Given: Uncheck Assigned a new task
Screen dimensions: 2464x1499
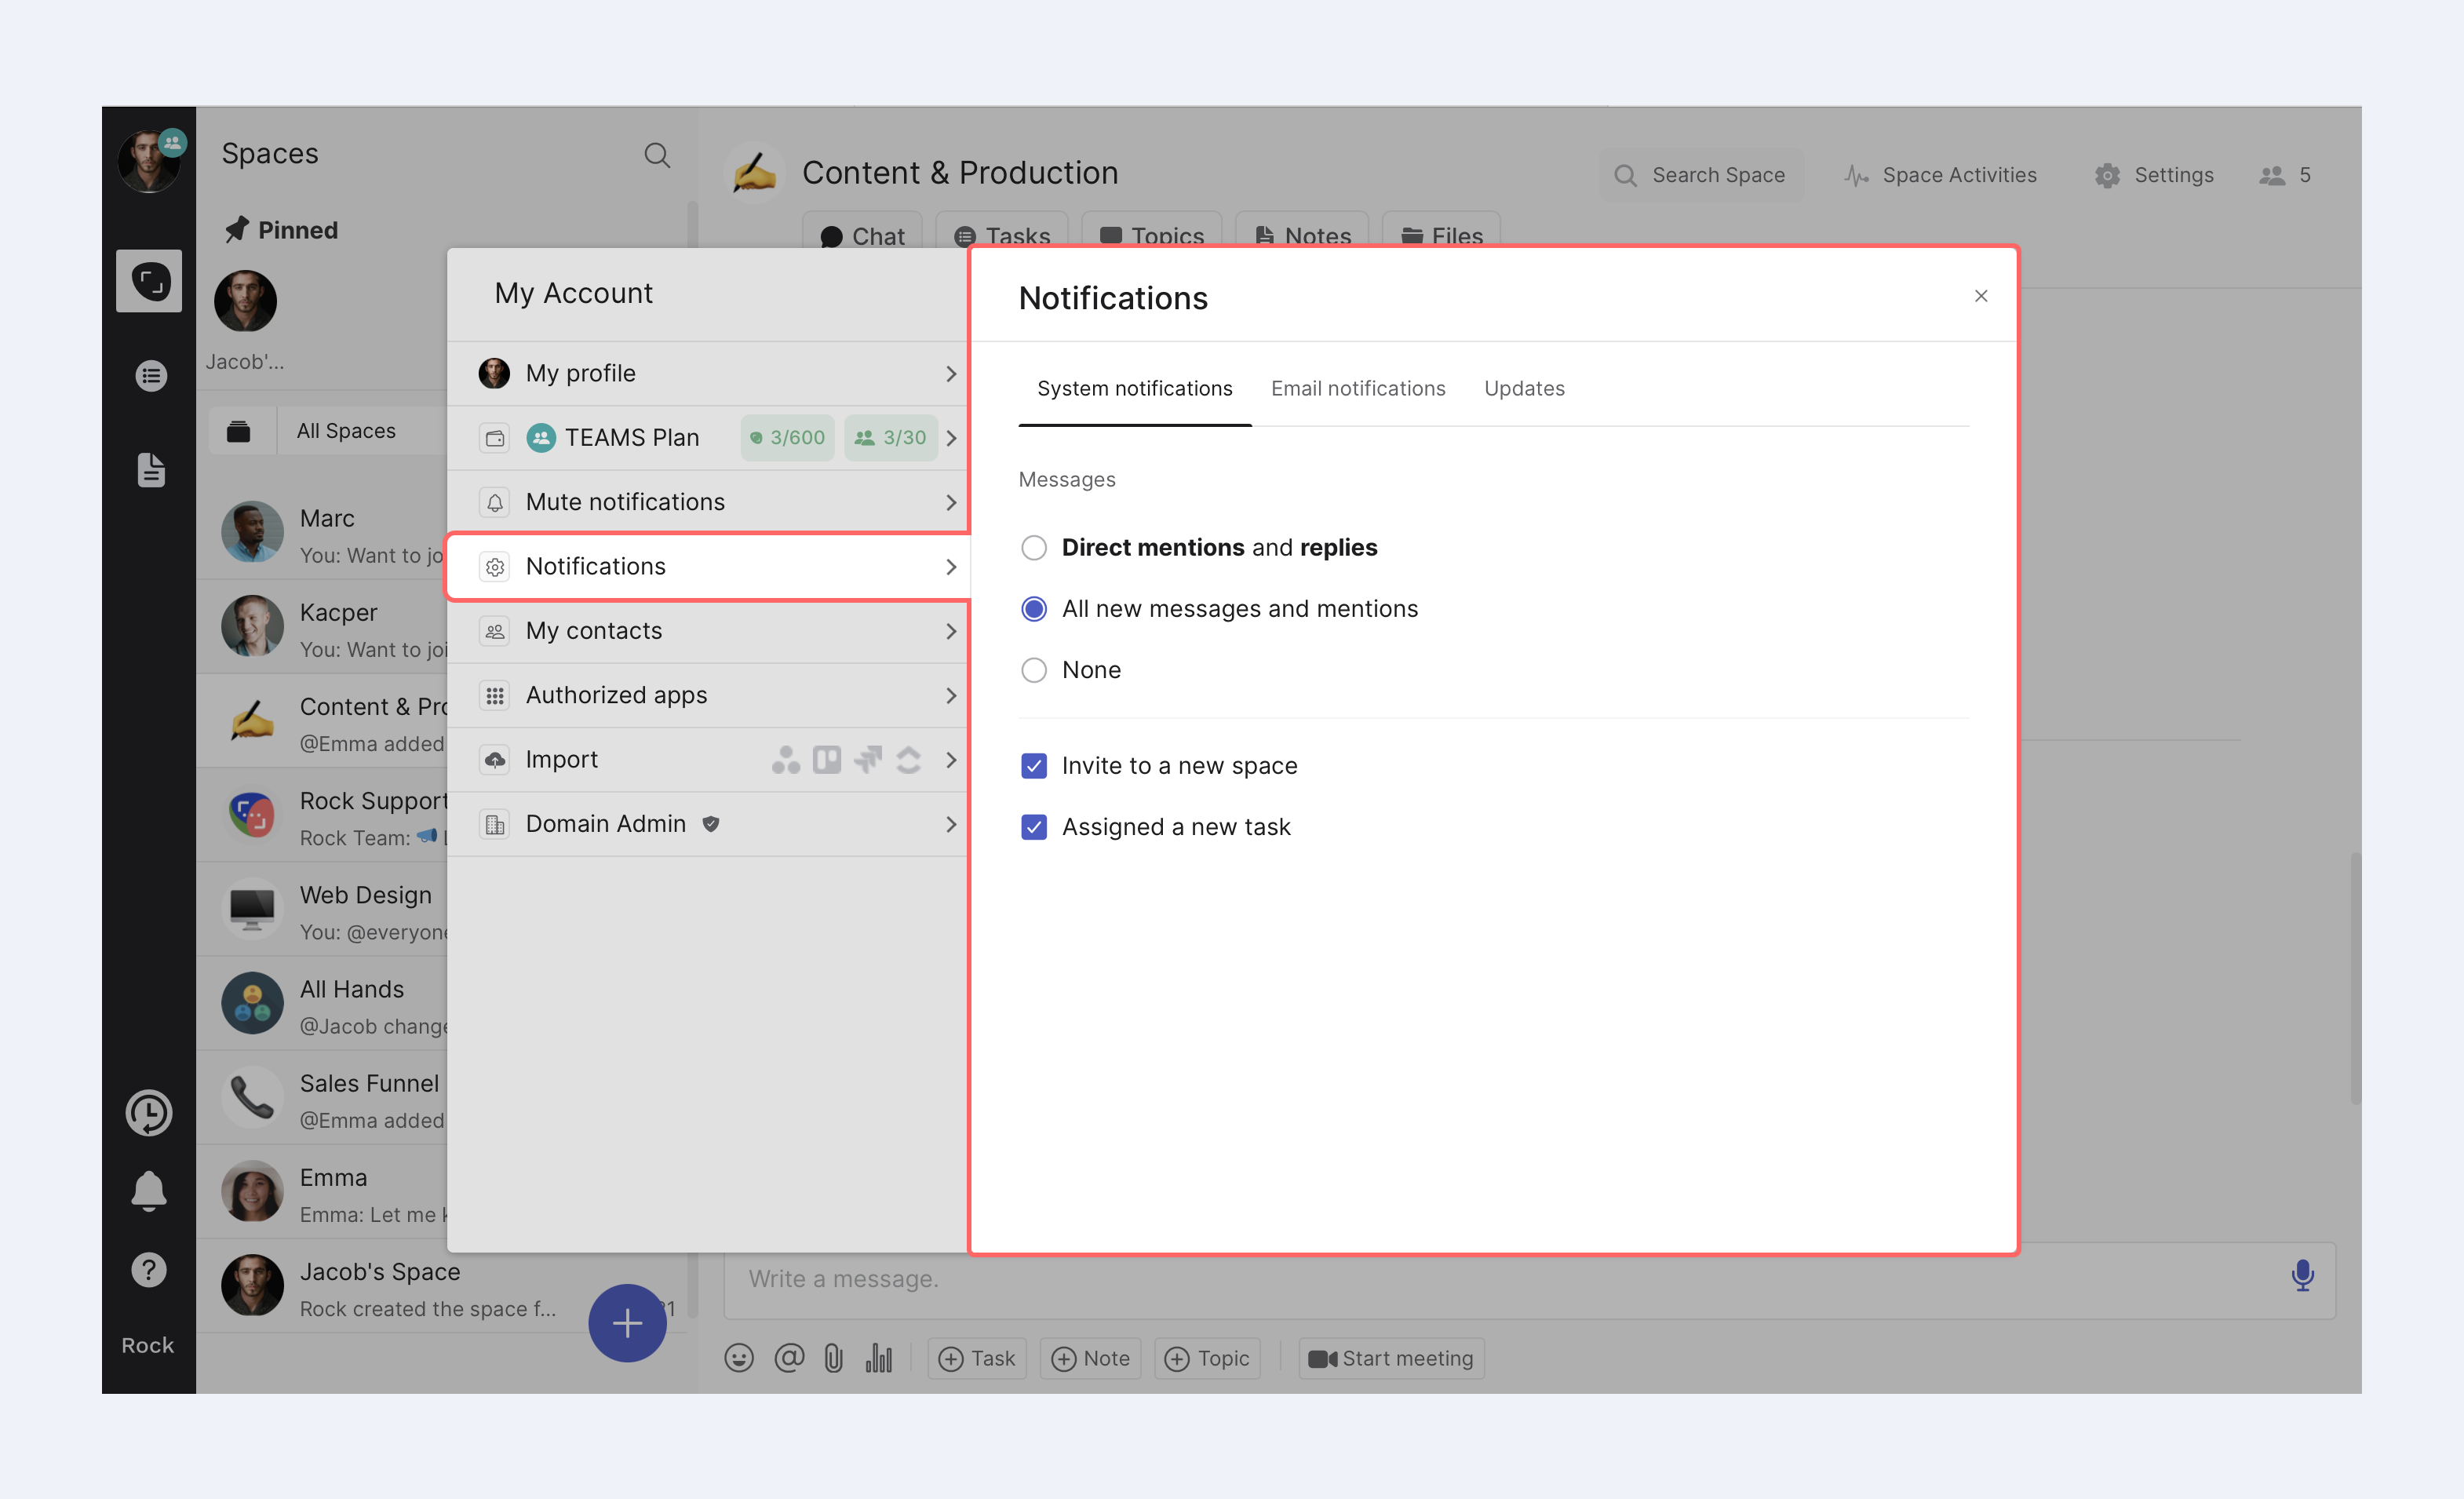Looking at the screenshot, I should pos(1034,827).
